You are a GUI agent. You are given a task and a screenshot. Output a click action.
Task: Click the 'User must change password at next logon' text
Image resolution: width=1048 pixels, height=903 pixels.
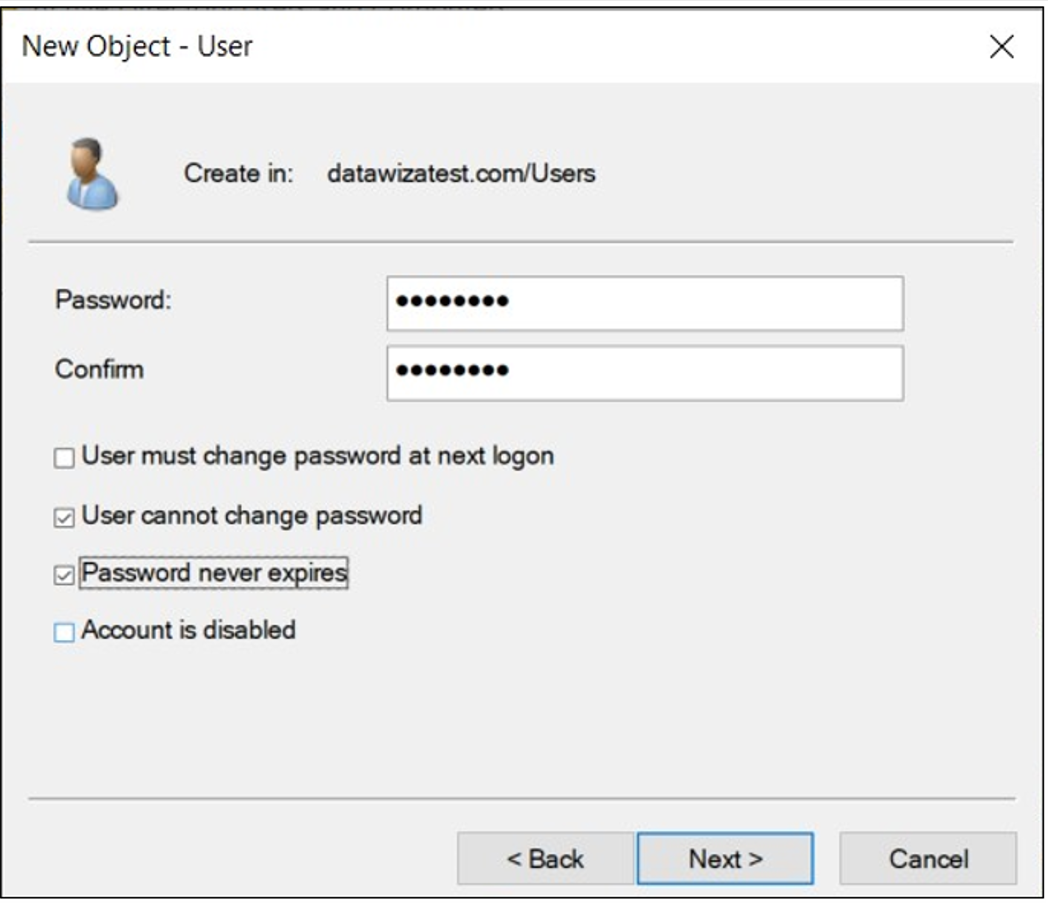(x=317, y=457)
